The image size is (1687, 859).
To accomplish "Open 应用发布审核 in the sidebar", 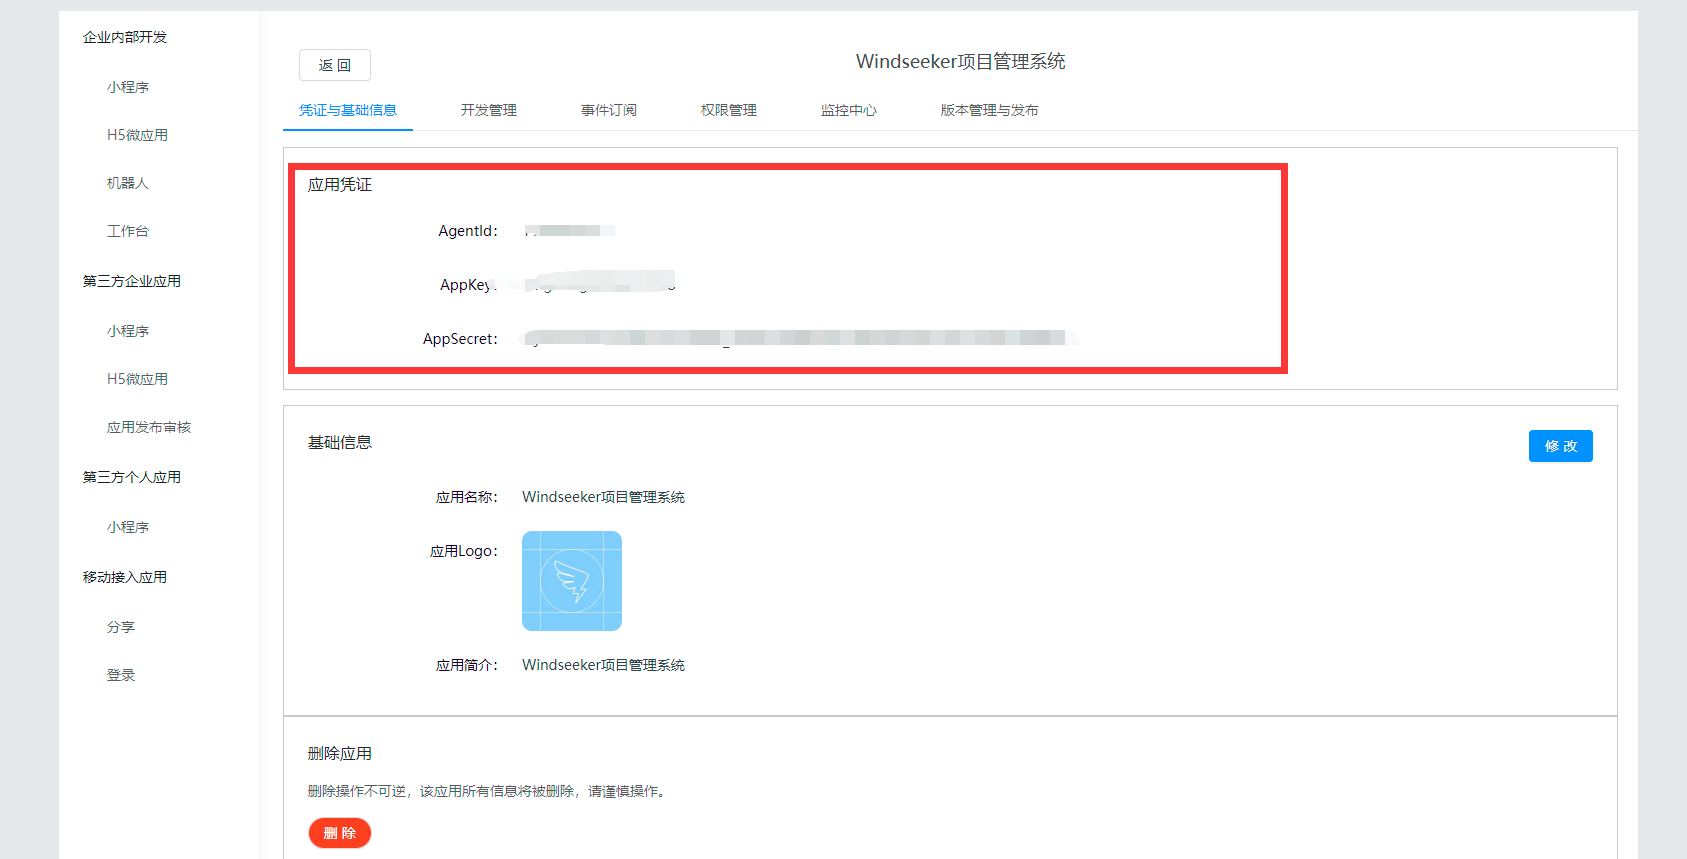I will pyautogui.click(x=149, y=427).
